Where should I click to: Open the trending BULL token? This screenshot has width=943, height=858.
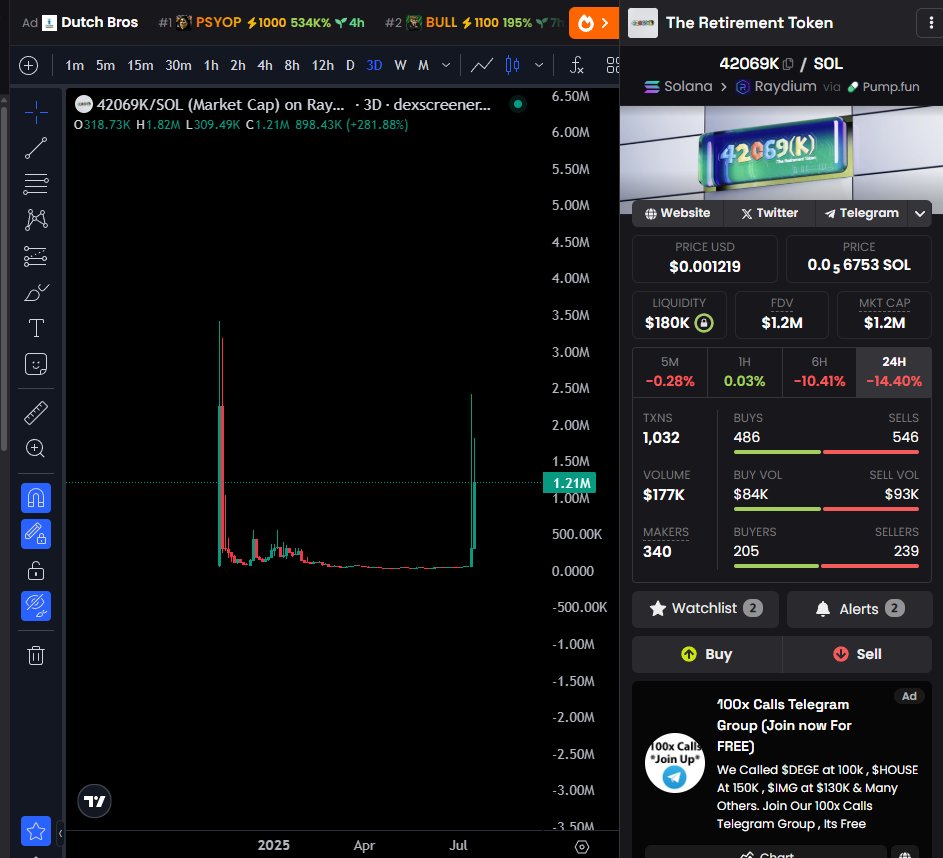click(x=475, y=23)
